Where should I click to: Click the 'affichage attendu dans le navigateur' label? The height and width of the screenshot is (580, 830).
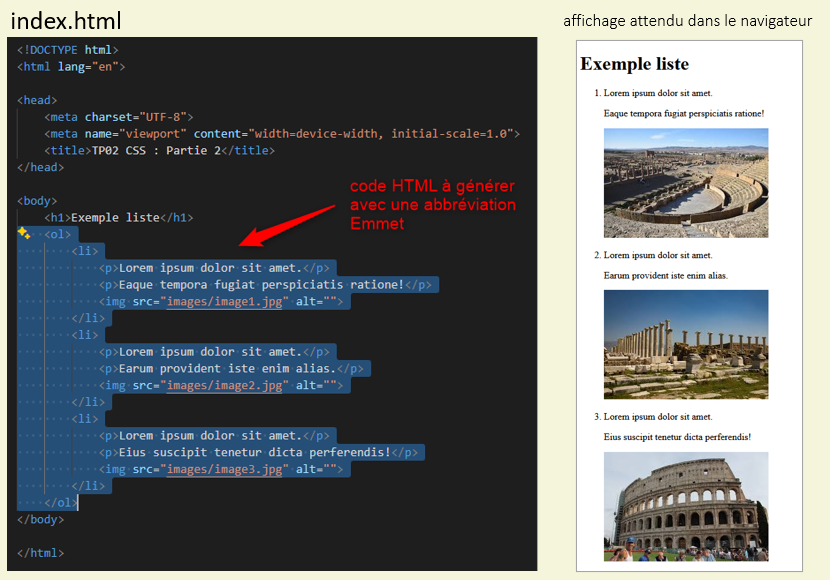click(688, 21)
